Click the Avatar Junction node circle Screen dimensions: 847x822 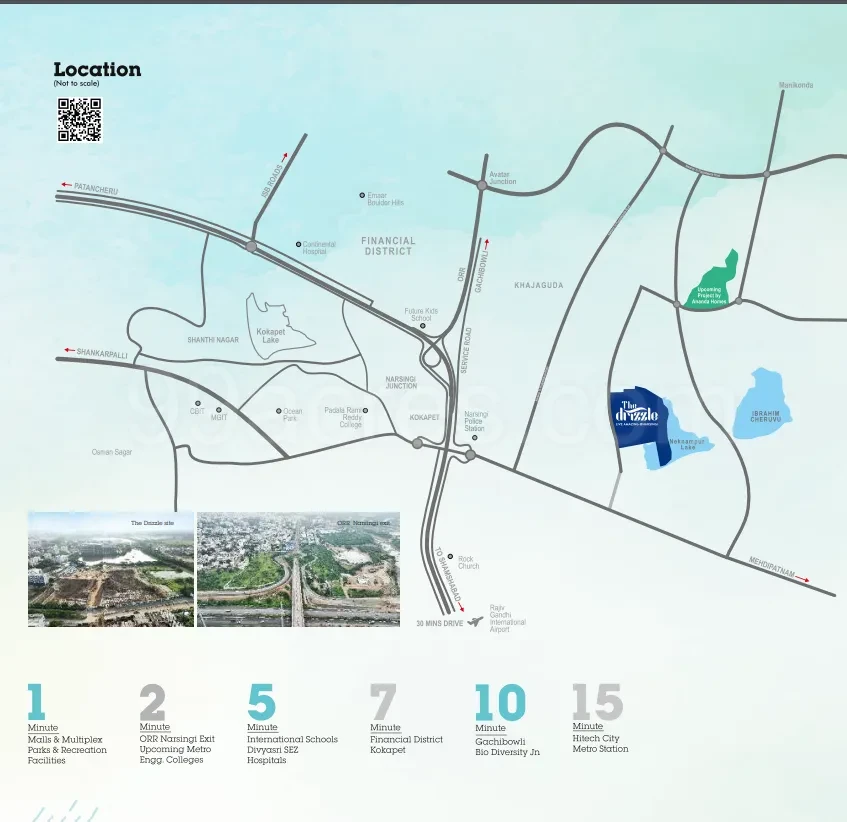pyautogui.click(x=482, y=185)
